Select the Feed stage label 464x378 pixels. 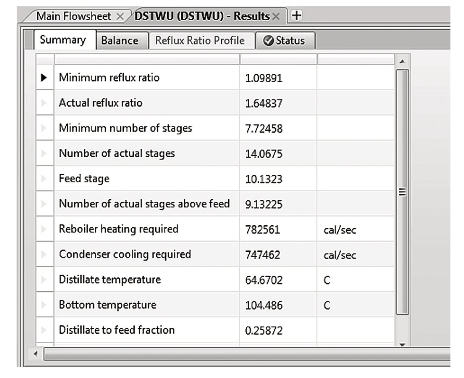click(84, 179)
